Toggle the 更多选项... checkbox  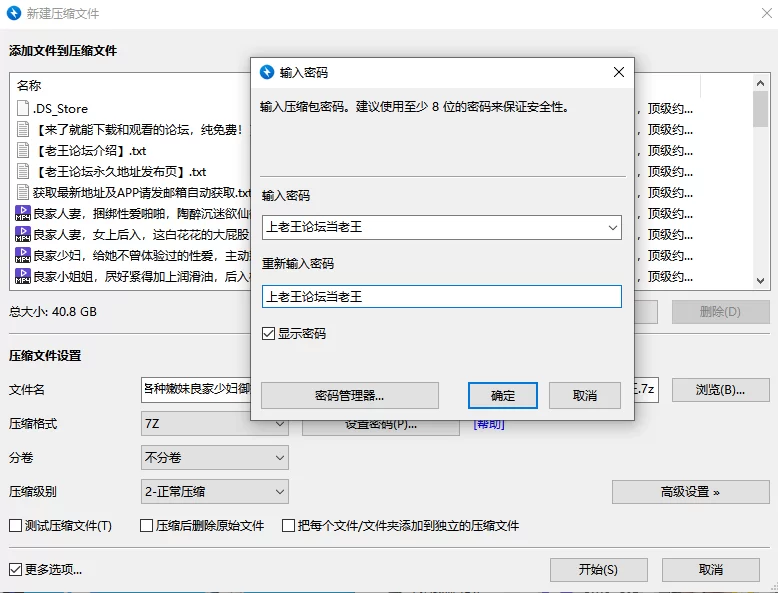(x=15, y=569)
